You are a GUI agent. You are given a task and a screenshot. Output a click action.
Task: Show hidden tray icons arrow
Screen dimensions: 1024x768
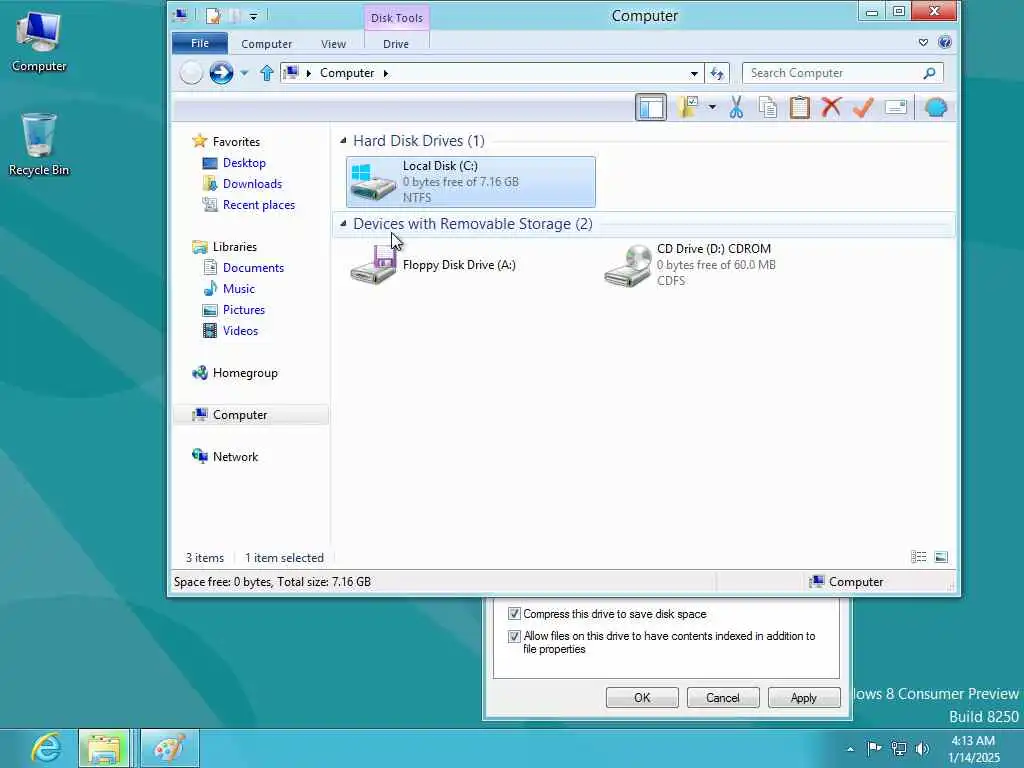pos(850,749)
